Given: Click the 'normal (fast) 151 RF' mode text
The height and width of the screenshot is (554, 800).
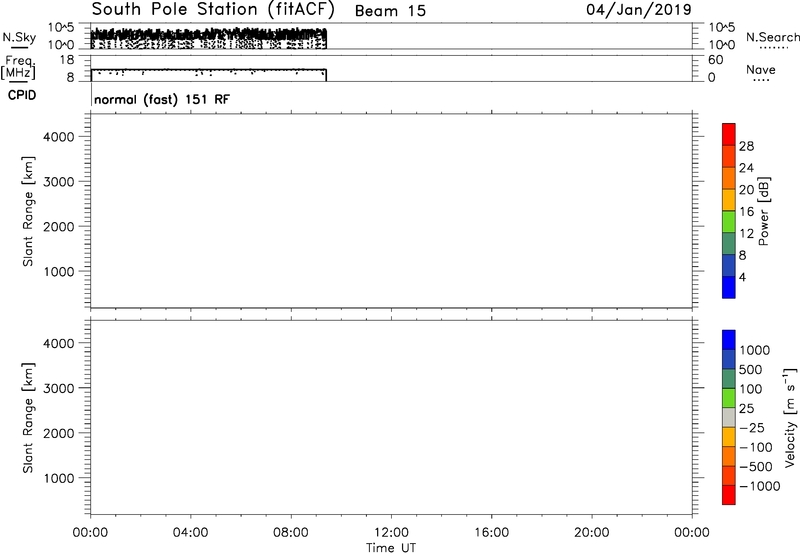Looking at the screenshot, I should (x=162, y=99).
